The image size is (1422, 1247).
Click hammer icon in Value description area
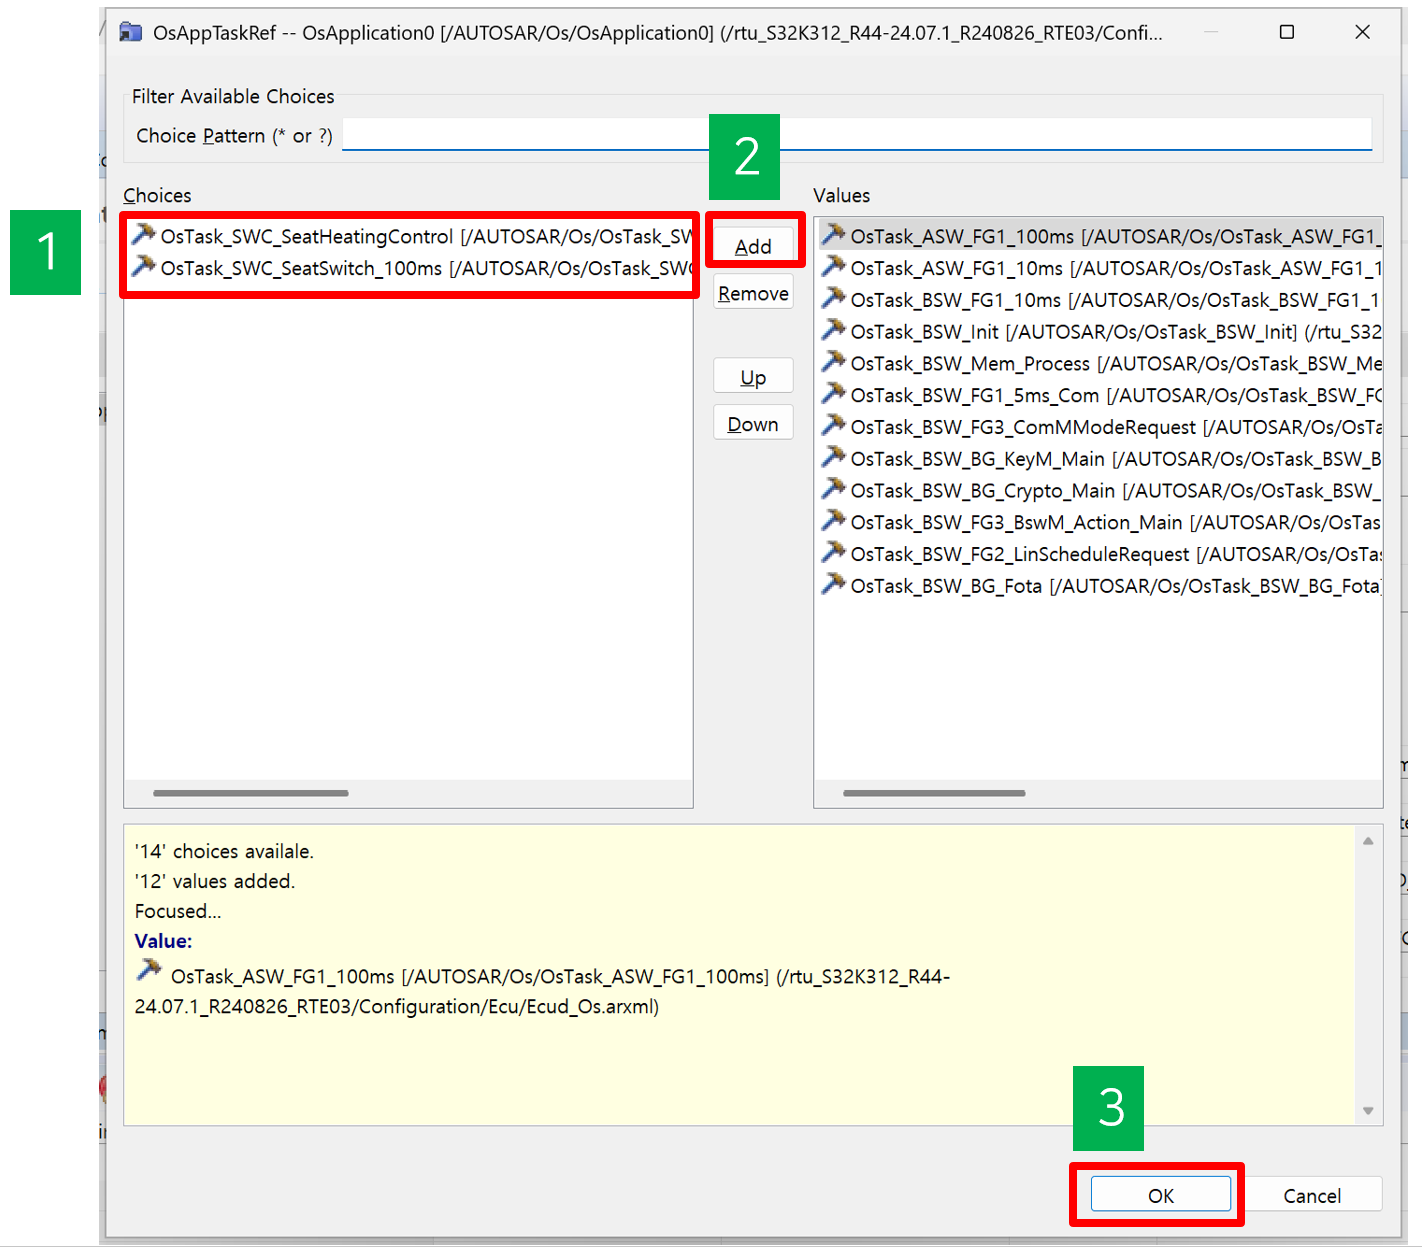tap(149, 971)
